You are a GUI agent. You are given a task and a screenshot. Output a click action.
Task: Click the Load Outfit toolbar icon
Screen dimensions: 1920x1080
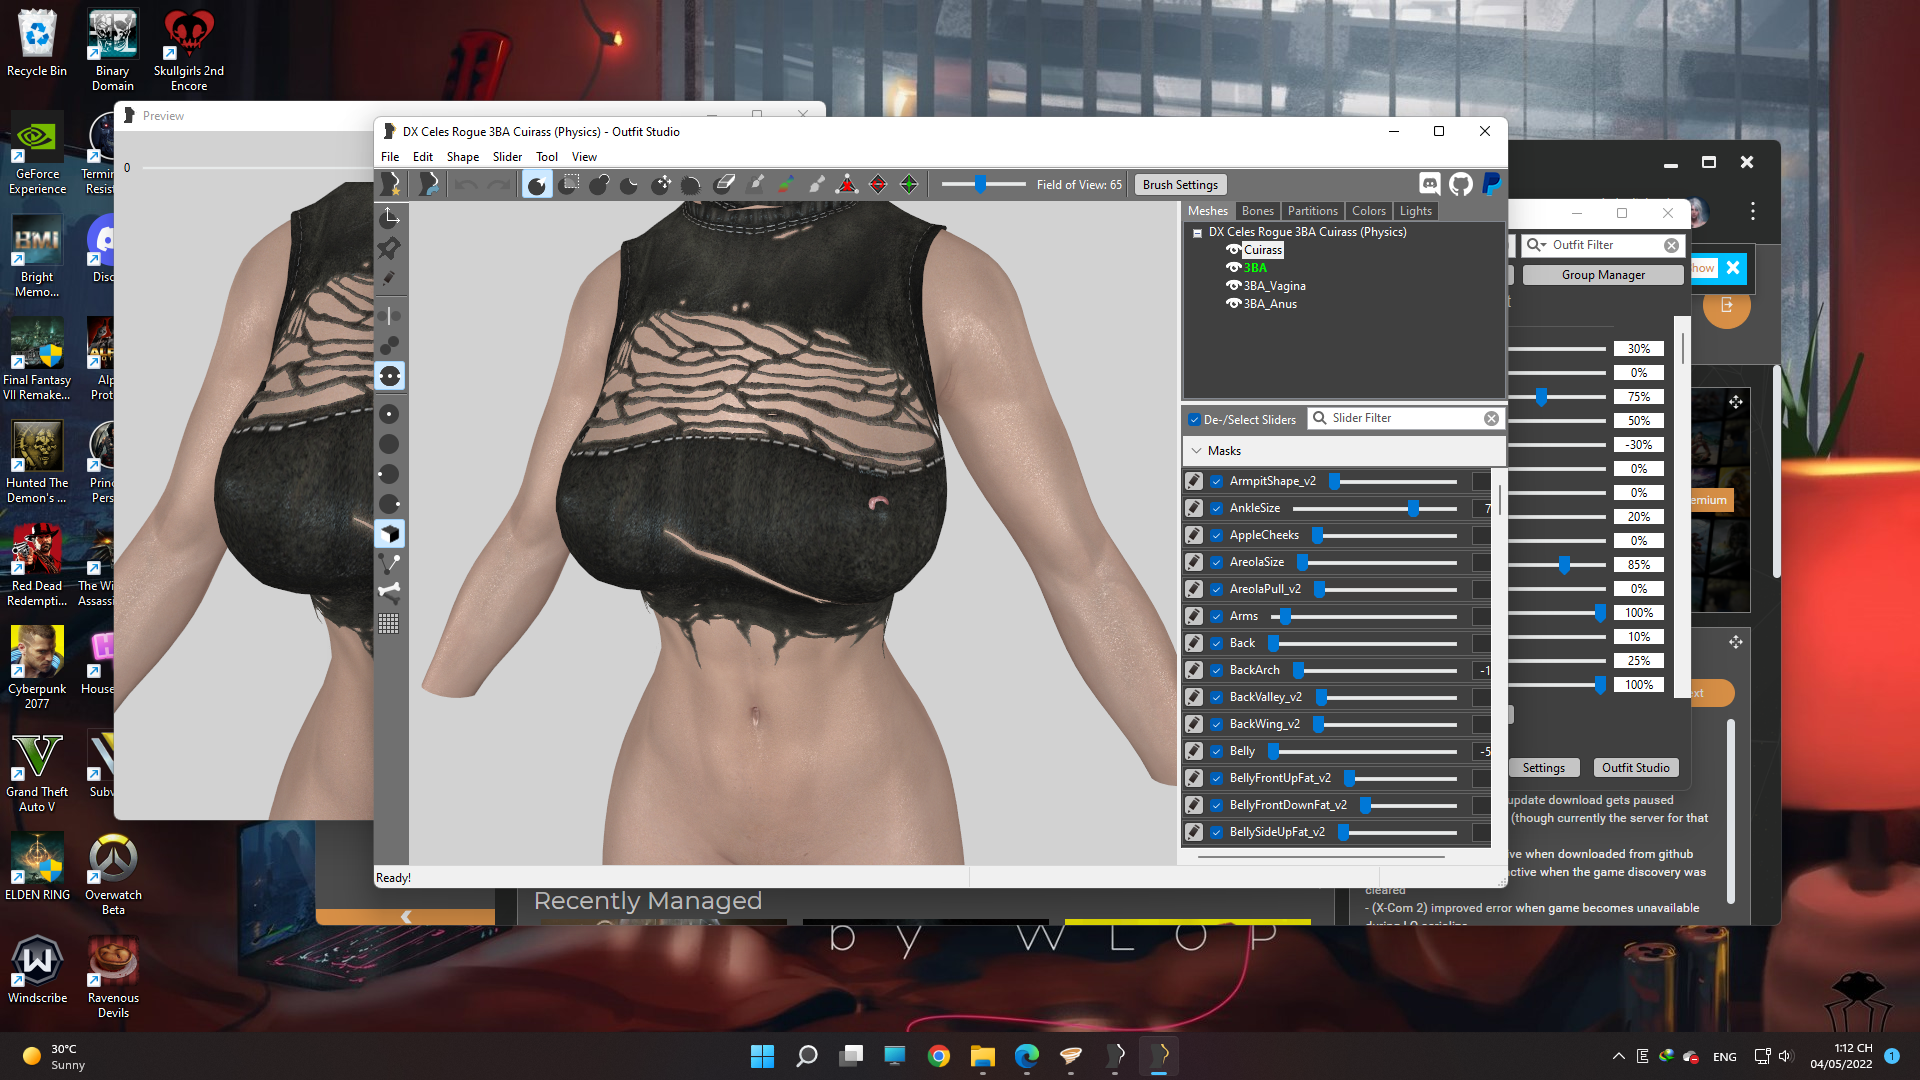429,184
